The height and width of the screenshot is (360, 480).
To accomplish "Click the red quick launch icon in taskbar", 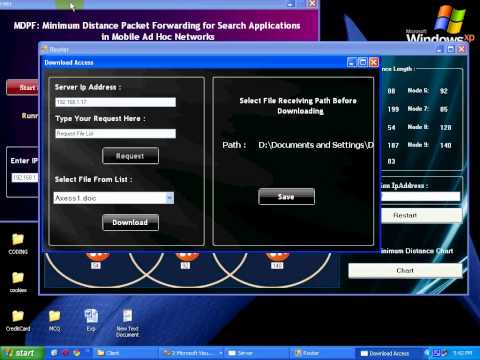I will click(x=65, y=353).
